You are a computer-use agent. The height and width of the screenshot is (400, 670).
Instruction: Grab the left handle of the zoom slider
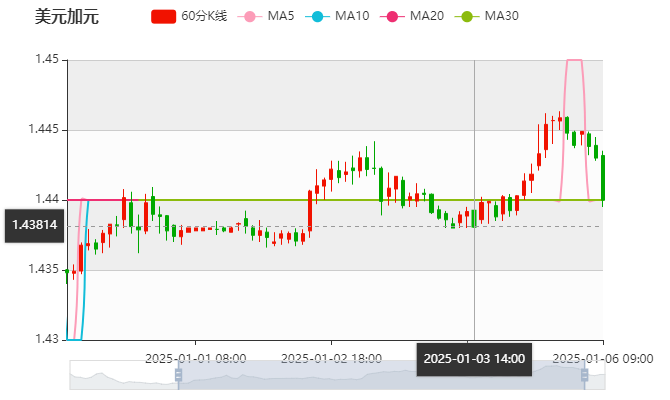point(176,375)
